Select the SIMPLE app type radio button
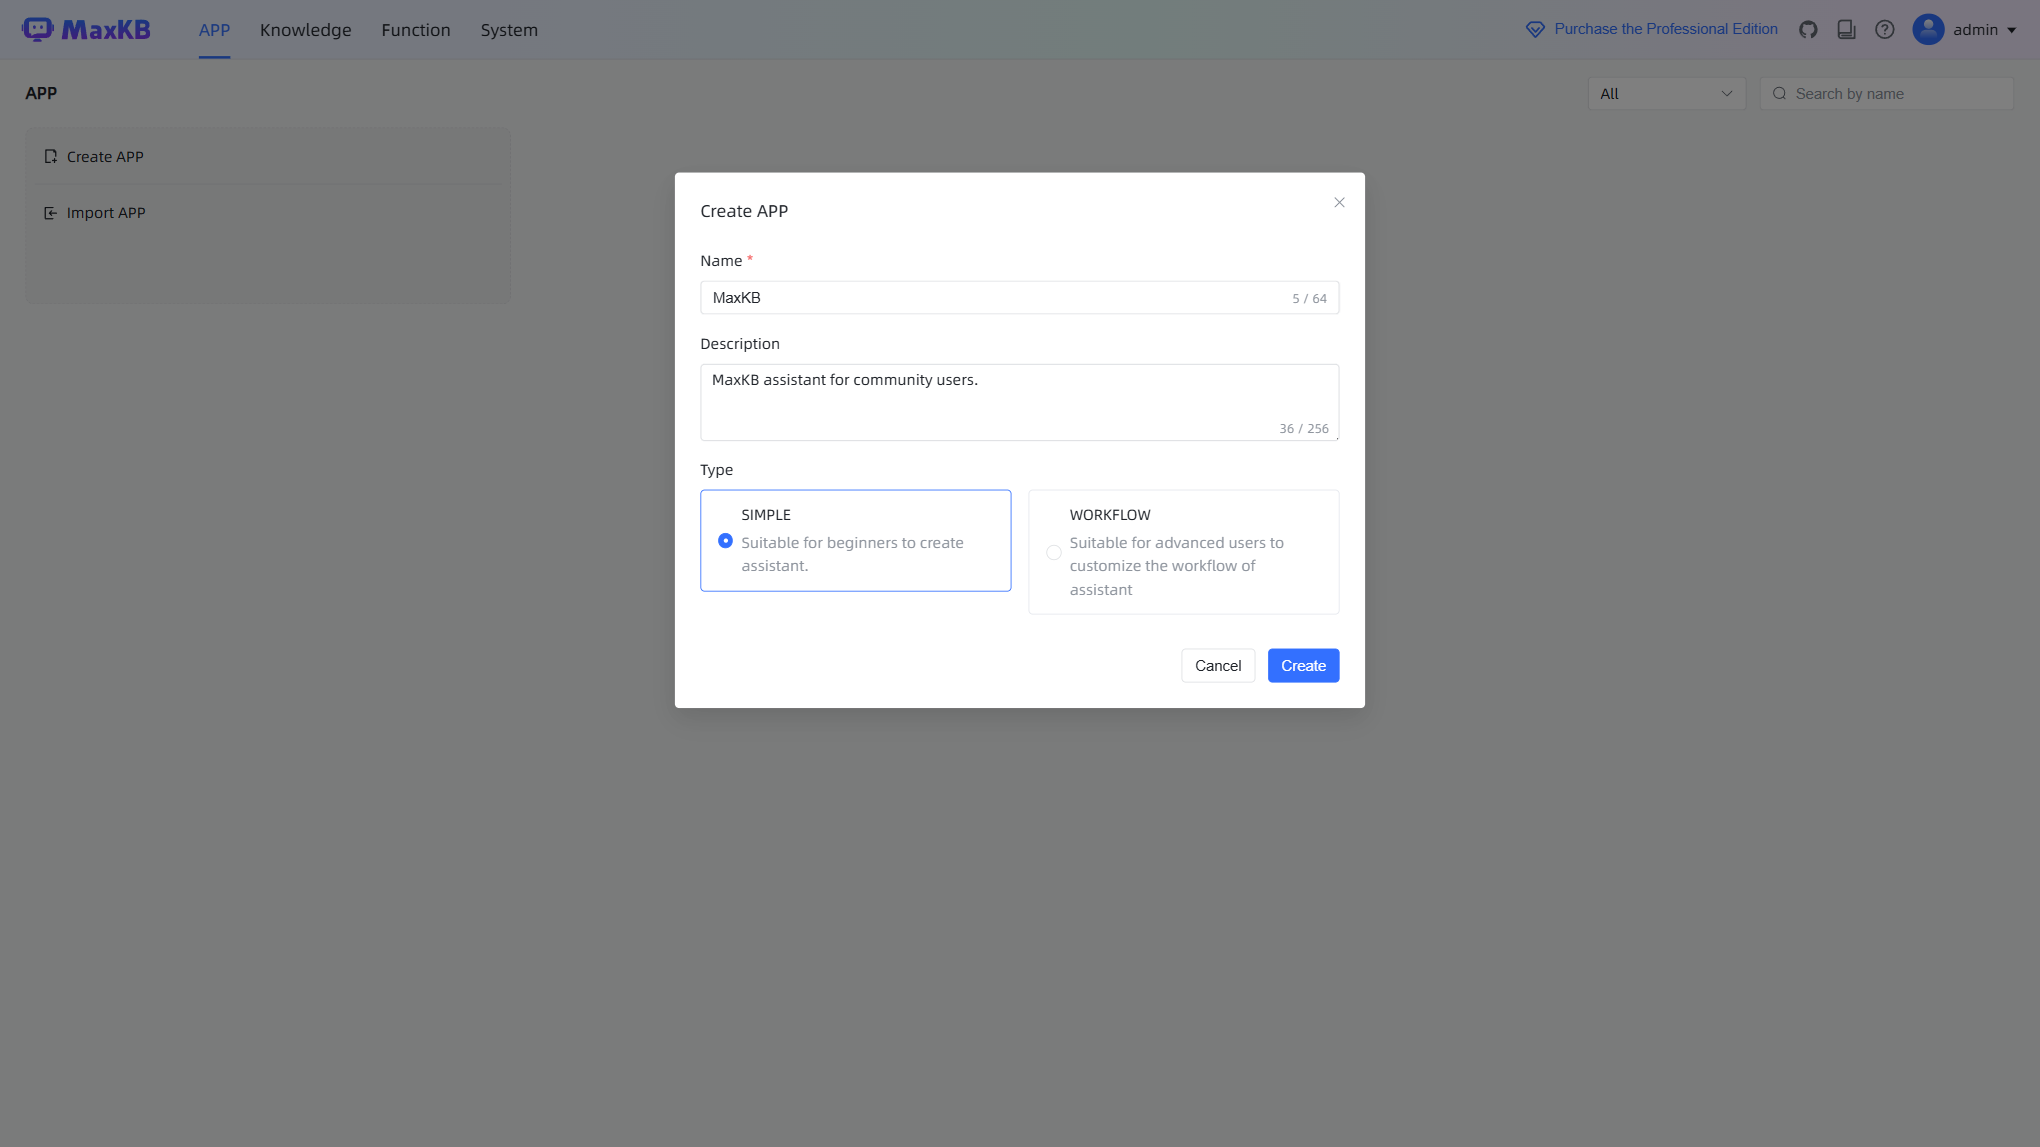2040x1147 pixels. click(725, 540)
